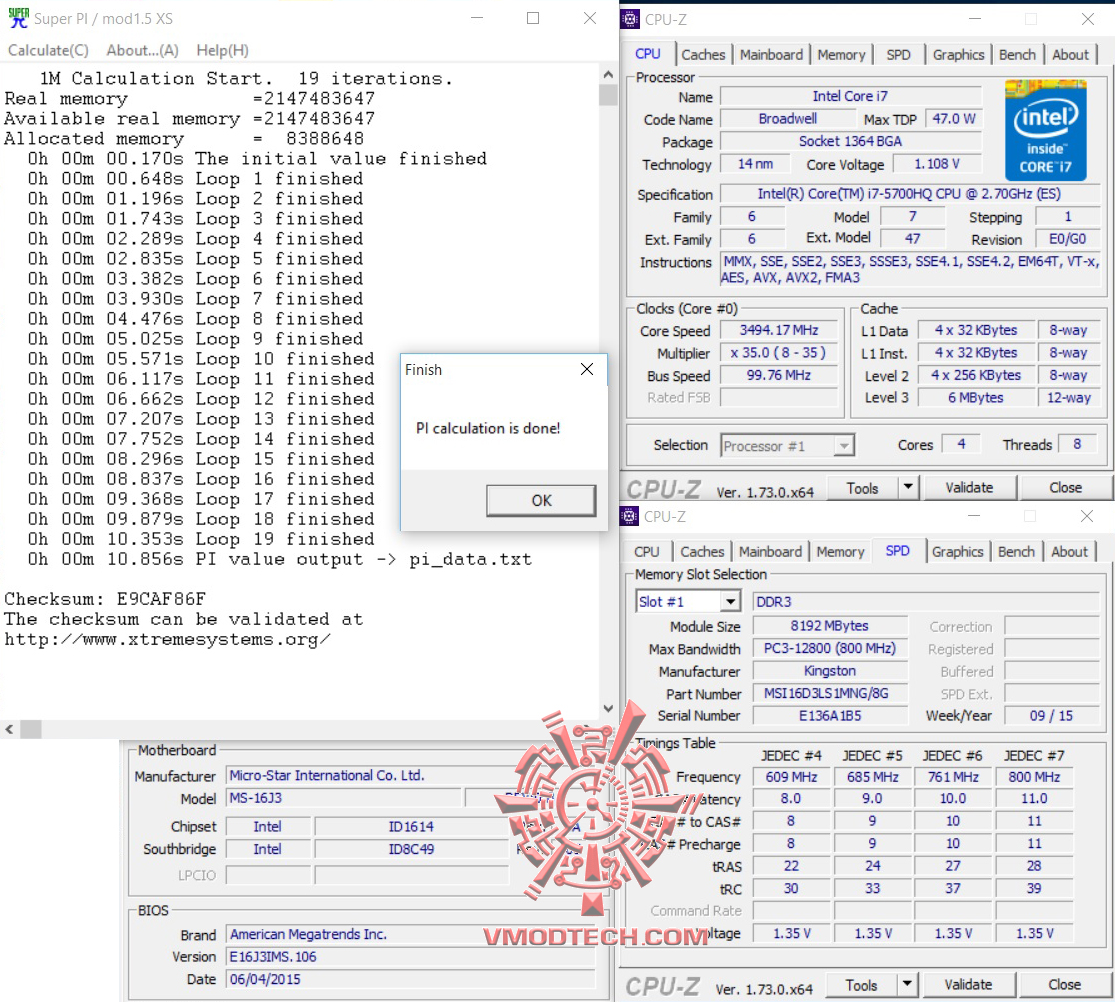The width and height of the screenshot is (1115, 1002).
Task: Open About tab in top CPU-Z window
Action: (1070, 55)
